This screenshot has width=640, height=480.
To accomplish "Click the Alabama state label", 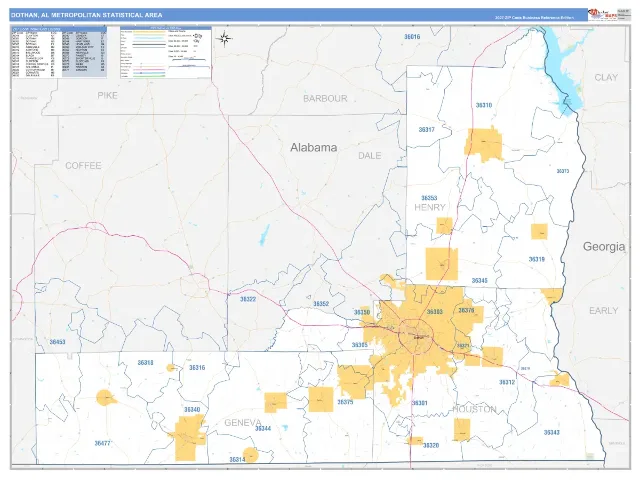I will (x=313, y=147).
